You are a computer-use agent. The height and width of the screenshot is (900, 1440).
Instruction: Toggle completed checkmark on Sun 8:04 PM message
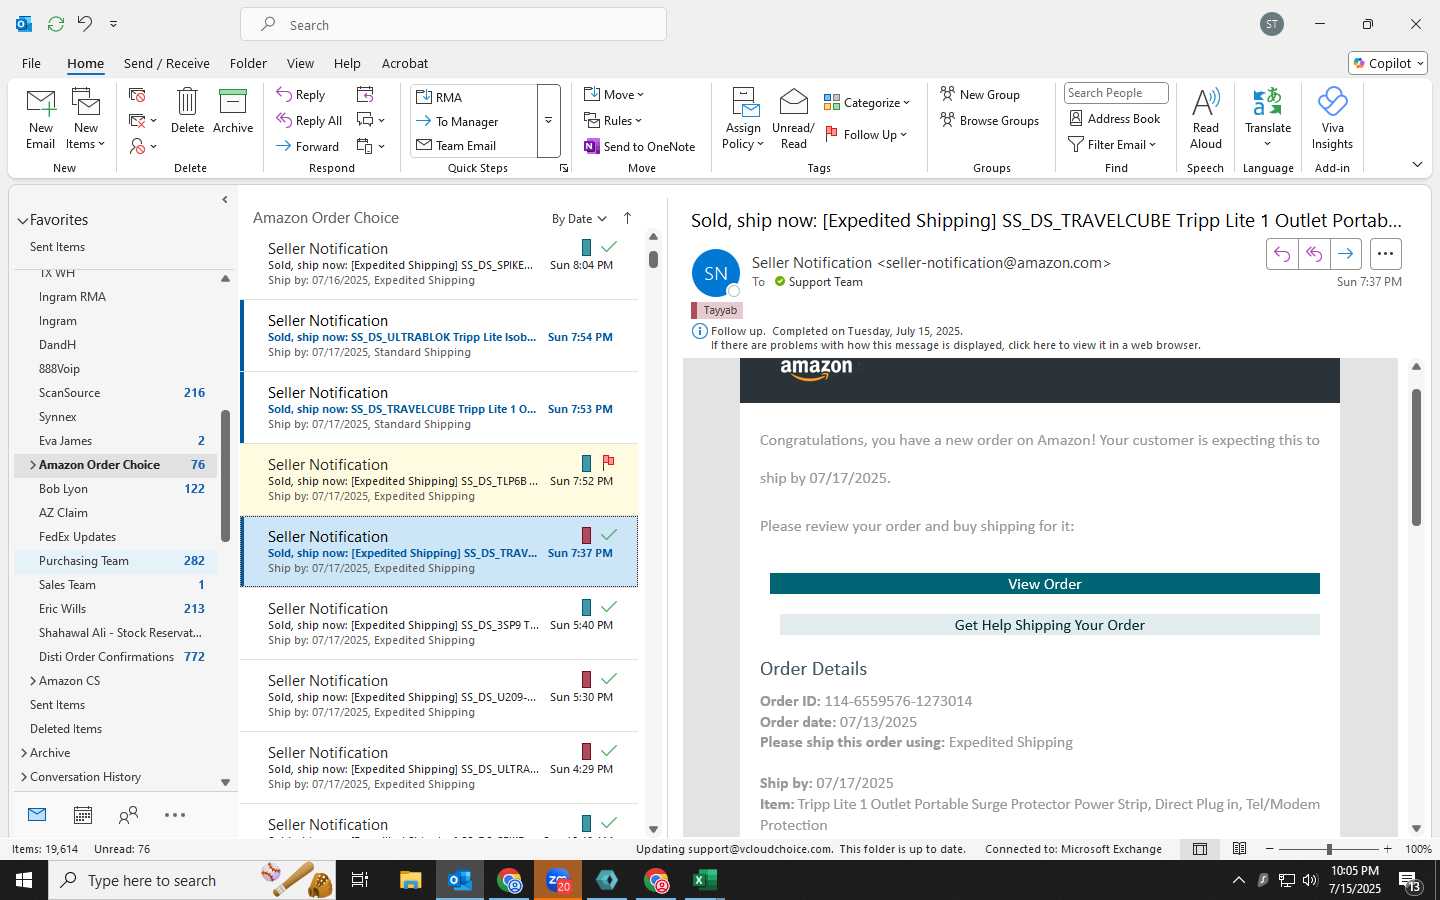pos(608,246)
